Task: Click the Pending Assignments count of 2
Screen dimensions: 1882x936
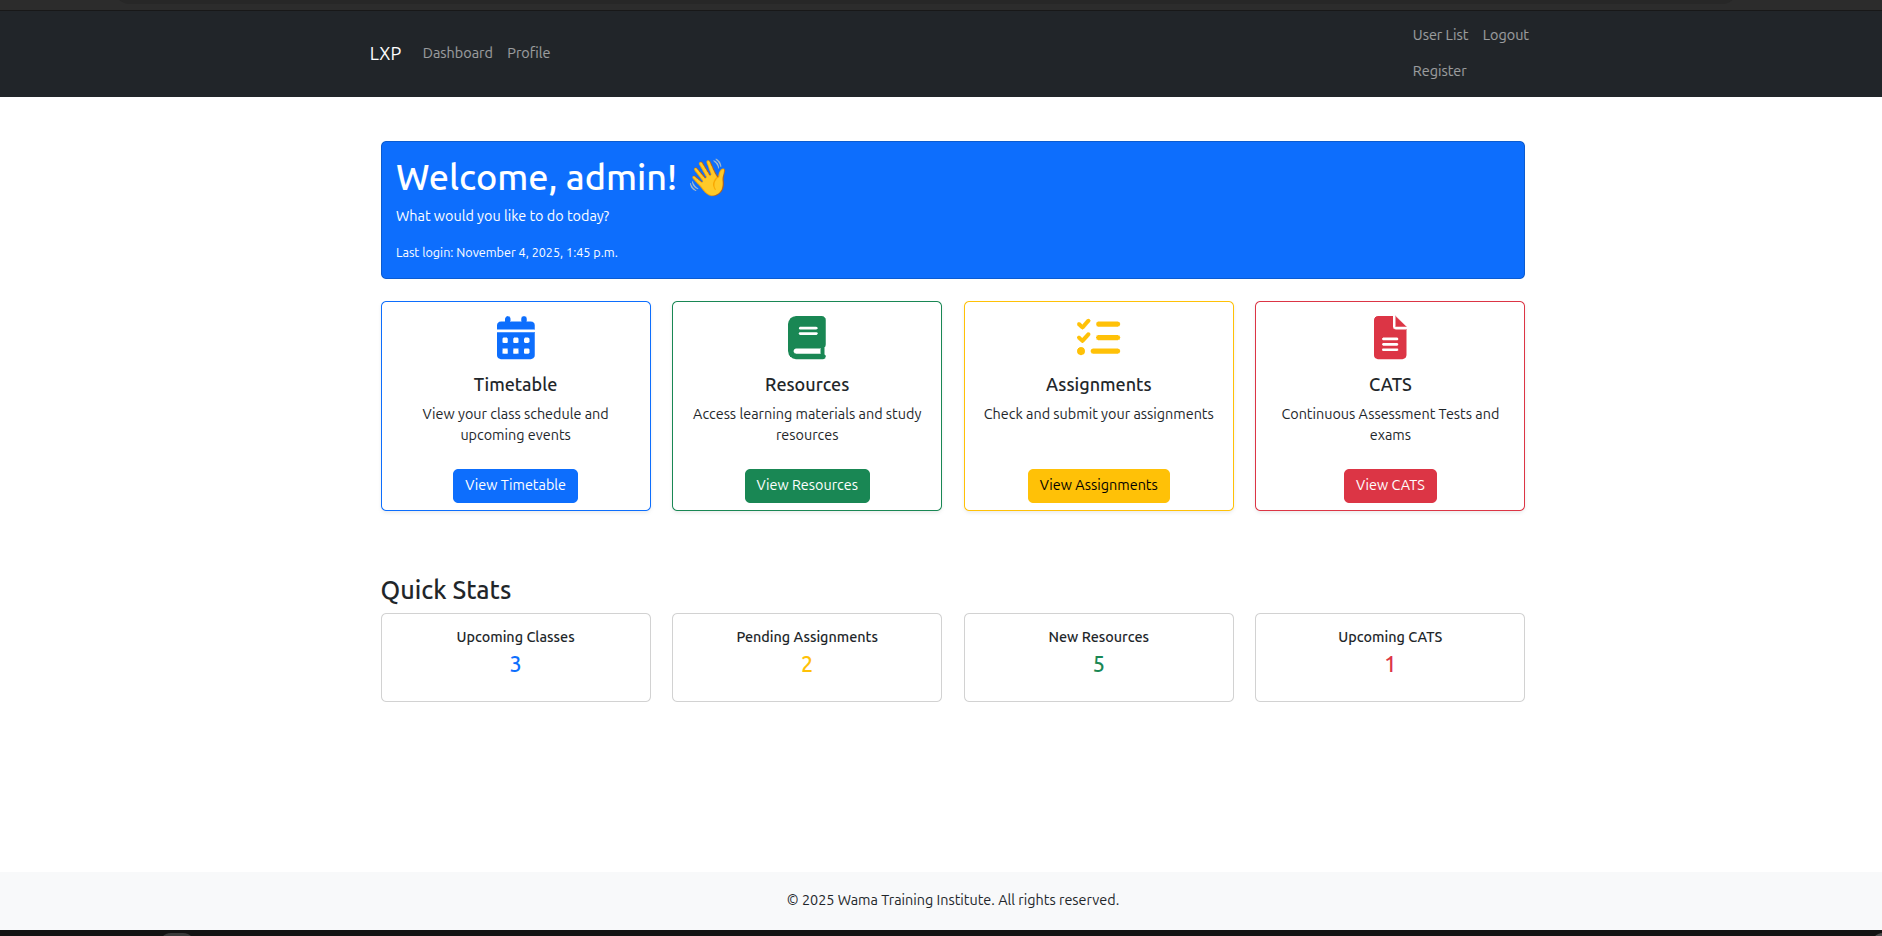Action: [806, 663]
